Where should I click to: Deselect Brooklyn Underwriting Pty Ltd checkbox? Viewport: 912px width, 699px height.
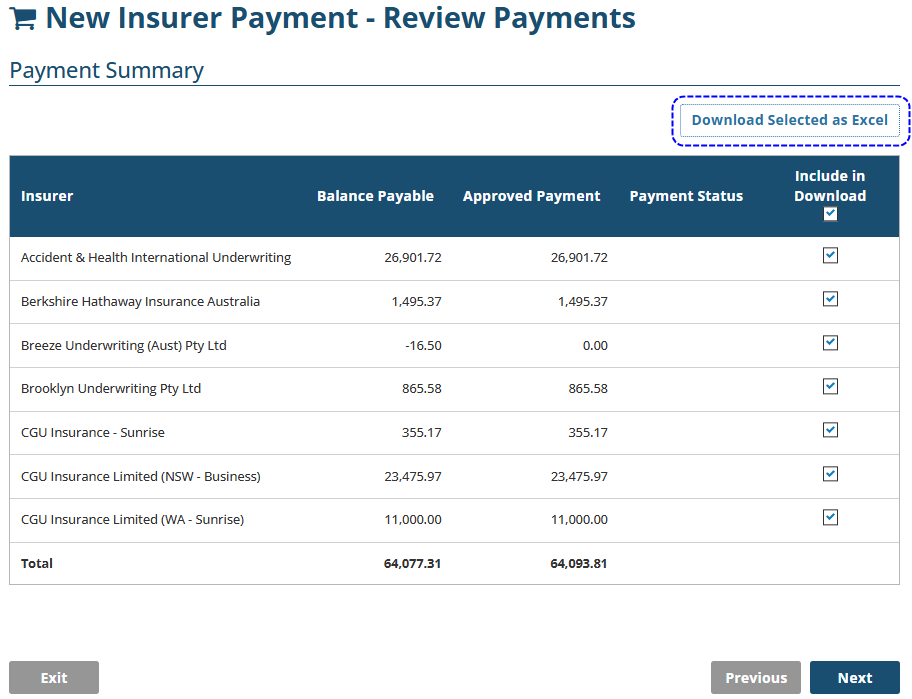click(x=830, y=386)
